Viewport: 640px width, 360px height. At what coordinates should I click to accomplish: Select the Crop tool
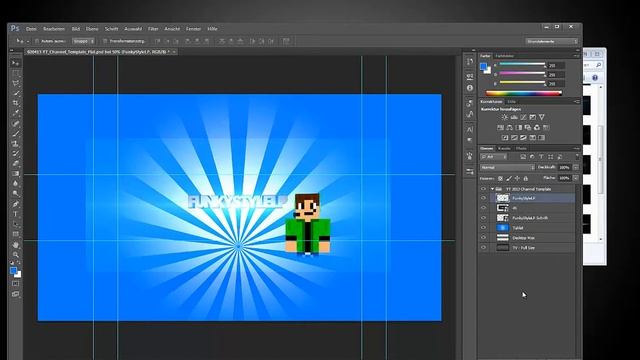coord(16,103)
